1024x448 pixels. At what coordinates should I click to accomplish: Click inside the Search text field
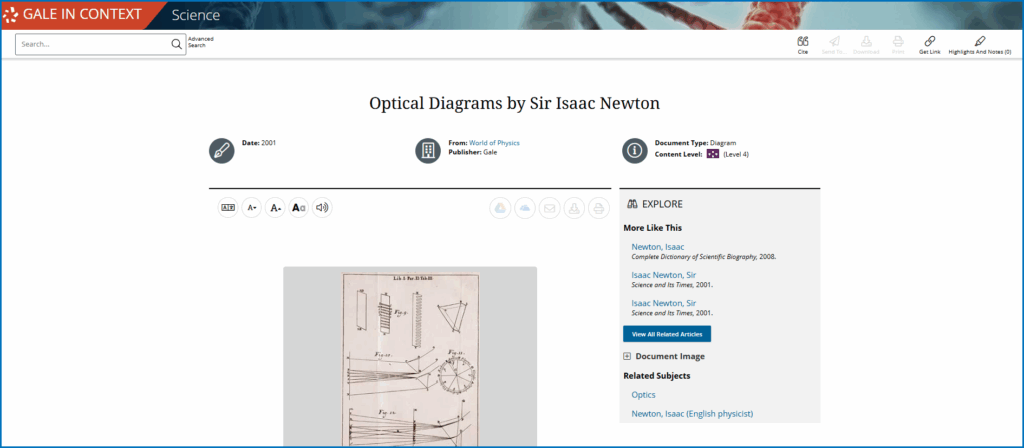(x=95, y=44)
